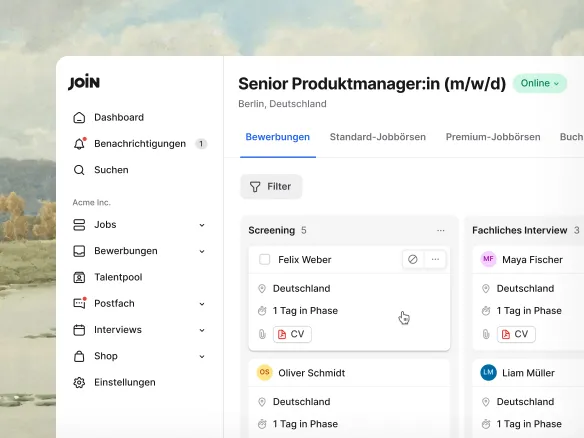Expand the Postfach sidebar chevron
The height and width of the screenshot is (438, 584).
pos(202,304)
